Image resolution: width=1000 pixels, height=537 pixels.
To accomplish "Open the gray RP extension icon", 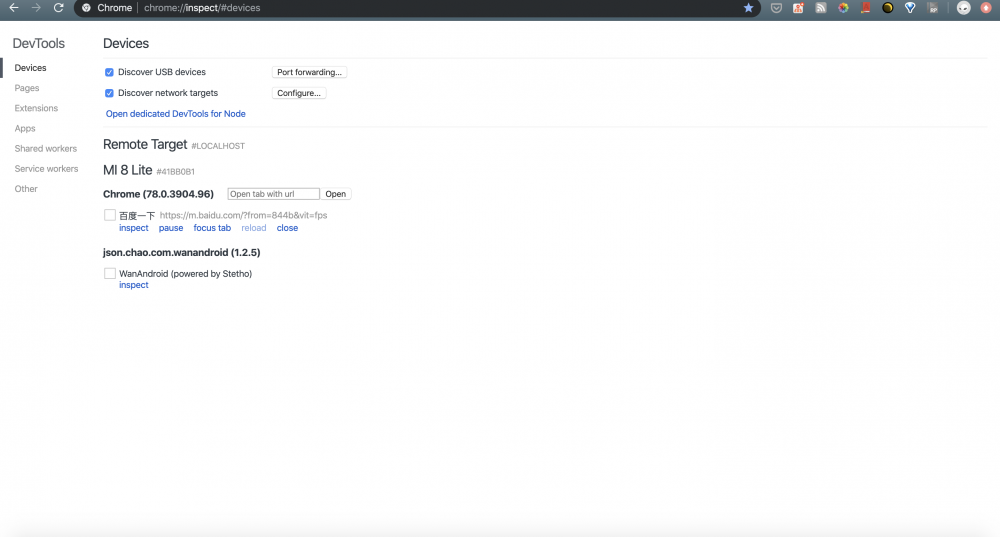I will (x=933, y=8).
